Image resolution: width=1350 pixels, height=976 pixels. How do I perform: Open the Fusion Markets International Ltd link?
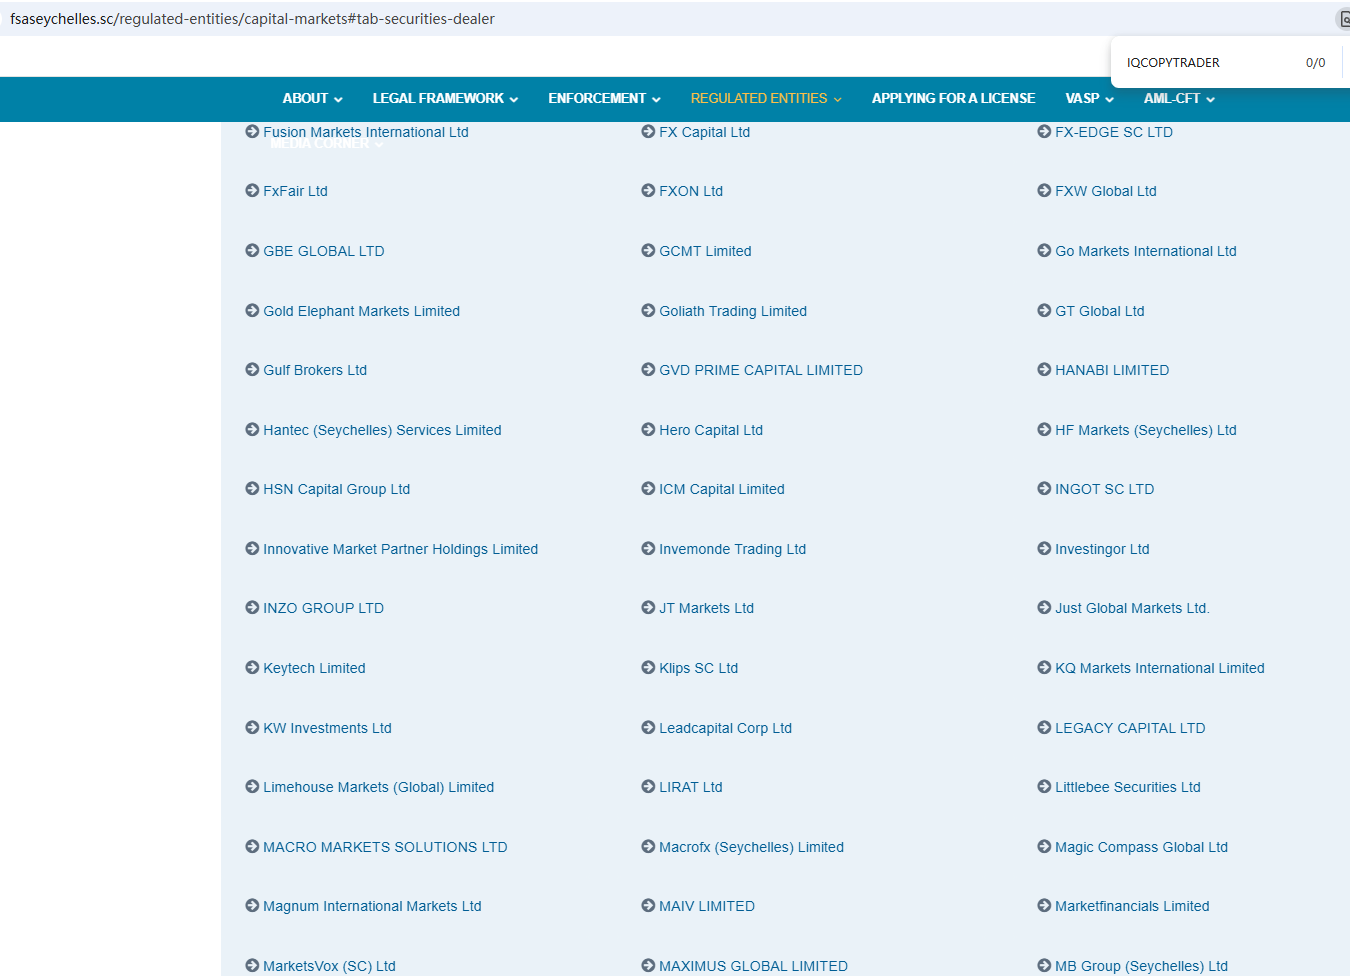click(x=366, y=132)
